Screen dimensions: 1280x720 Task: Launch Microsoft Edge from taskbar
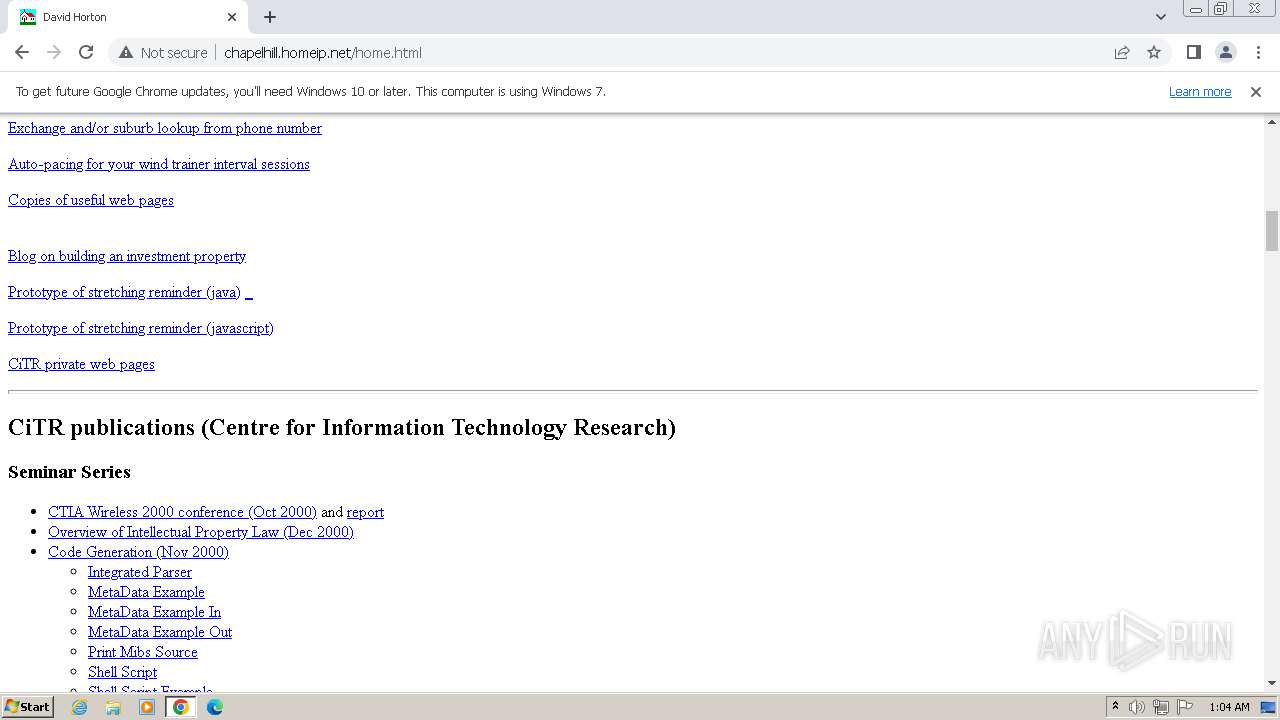point(215,707)
